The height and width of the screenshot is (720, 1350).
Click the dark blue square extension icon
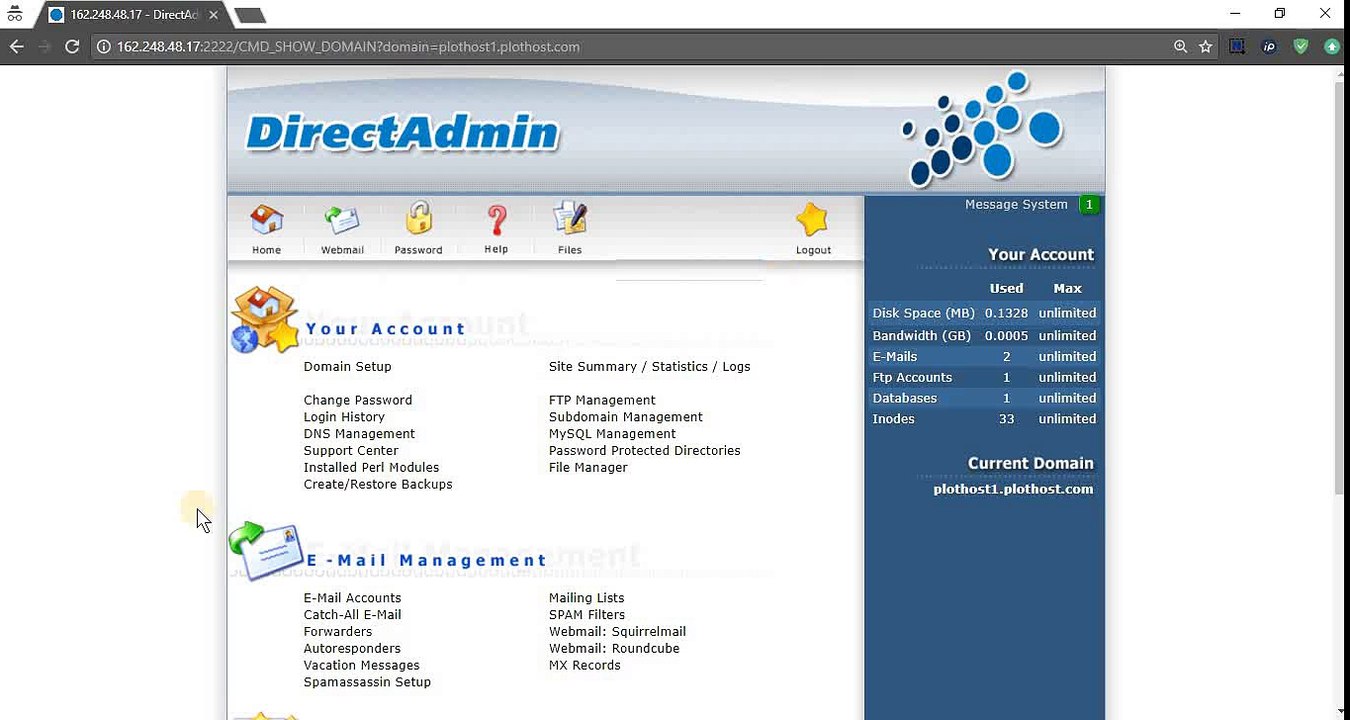[x=1238, y=46]
